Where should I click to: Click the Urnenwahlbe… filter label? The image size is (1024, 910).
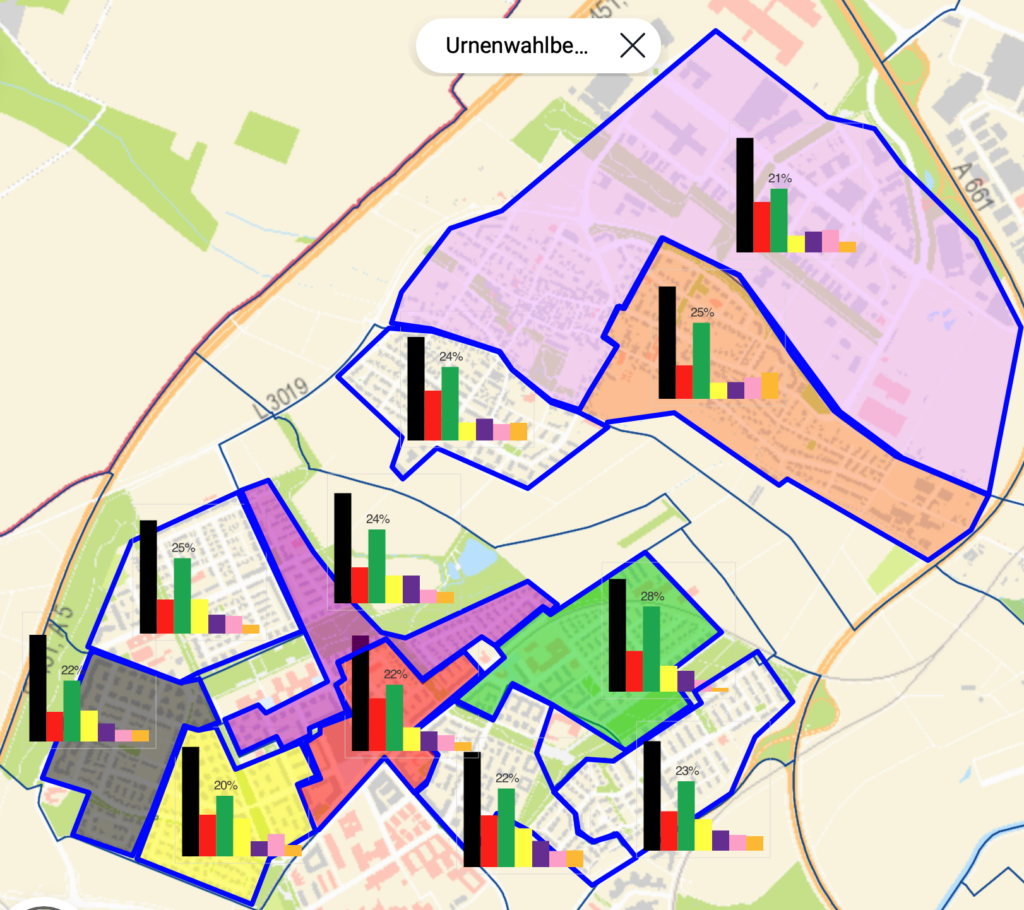coord(517,46)
